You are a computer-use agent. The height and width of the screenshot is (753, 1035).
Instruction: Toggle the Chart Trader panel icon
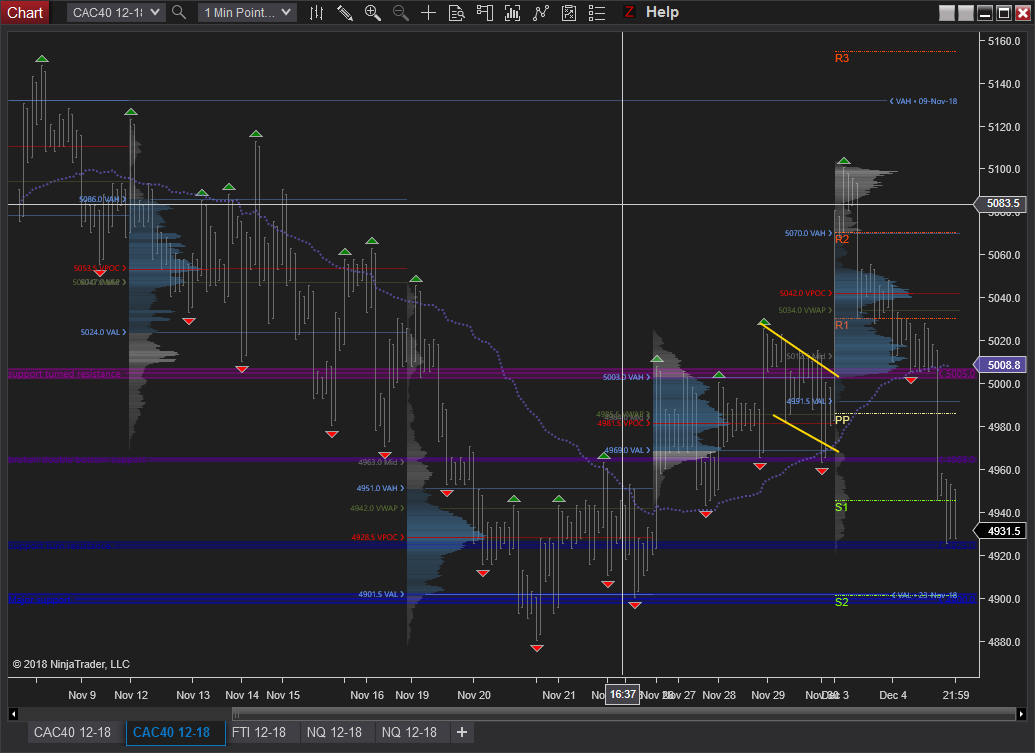484,13
